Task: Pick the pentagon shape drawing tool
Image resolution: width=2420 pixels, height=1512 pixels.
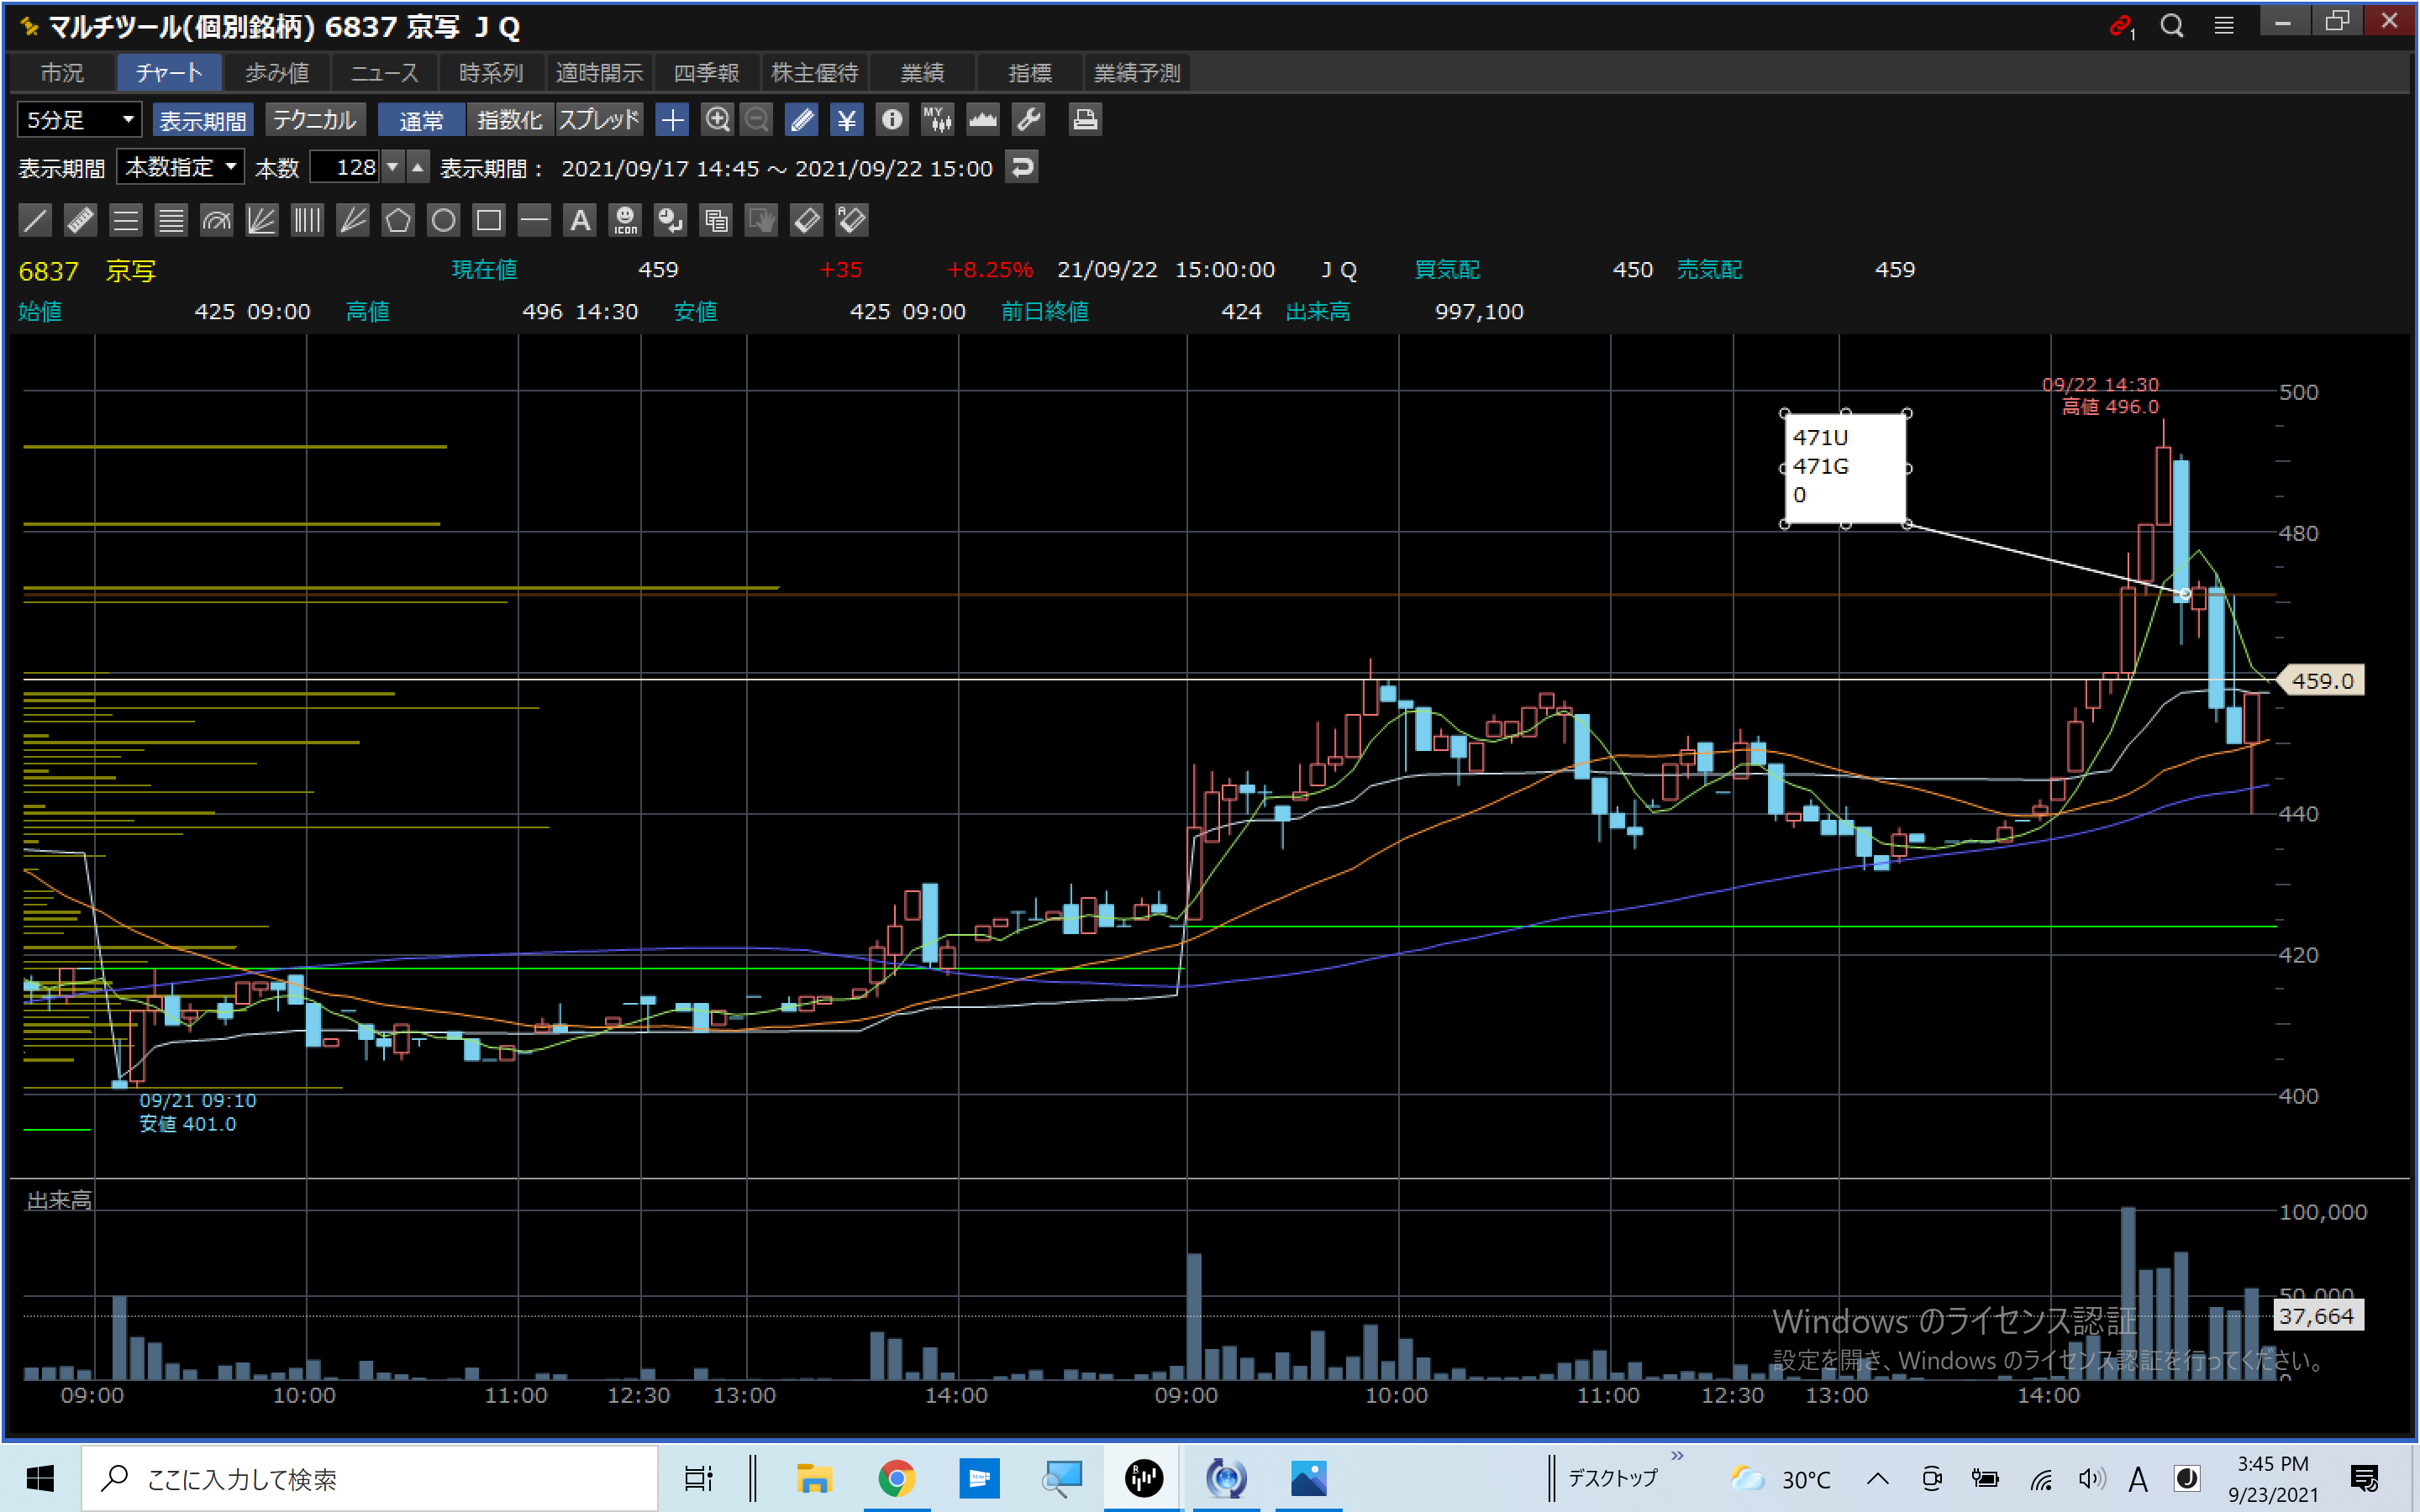Action: [398, 220]
